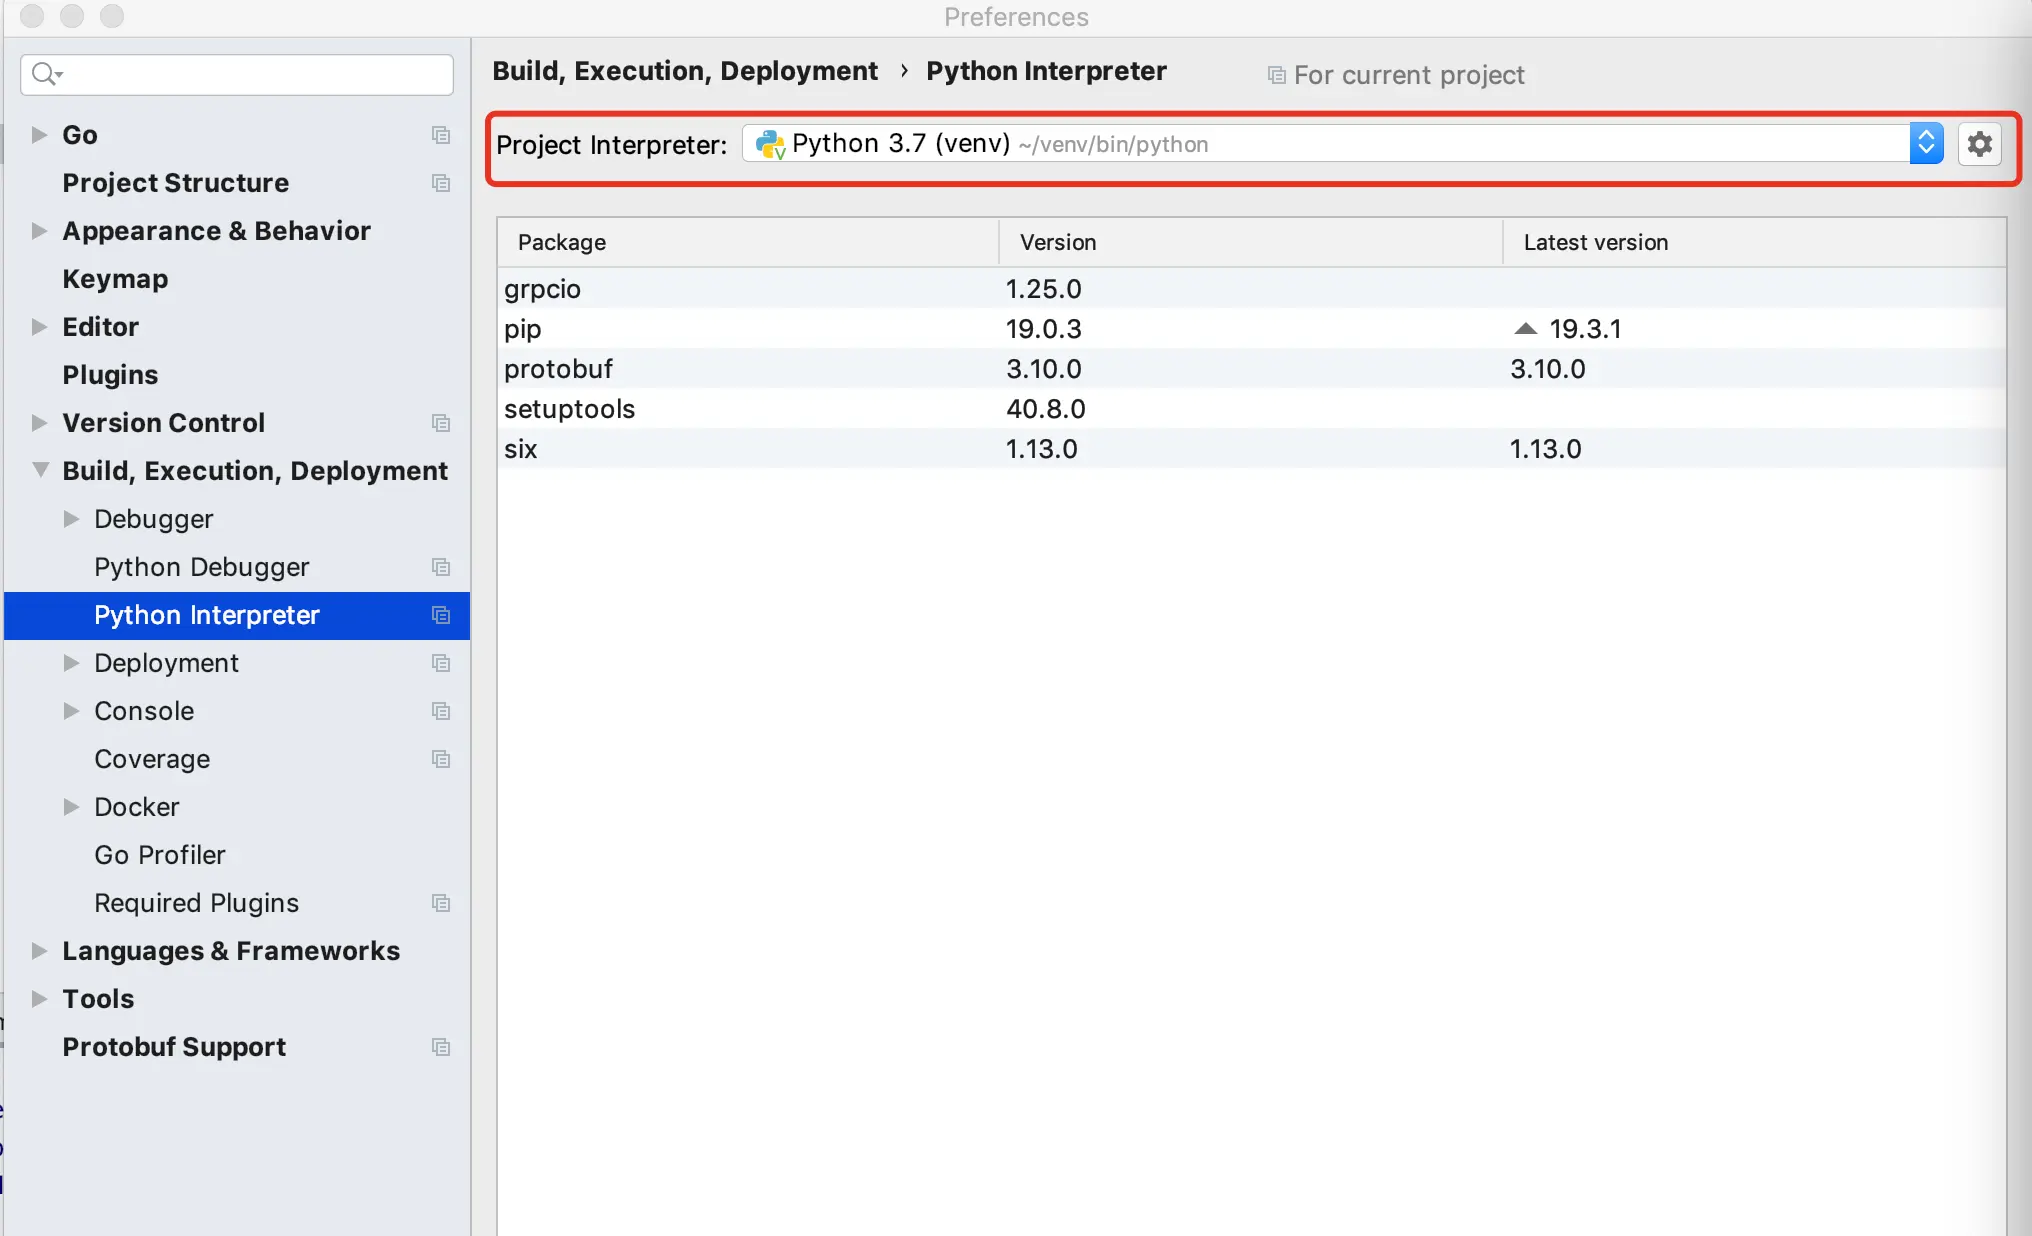Click the interpreter settings gear icon
This screenshot has height=1236, width=2032.
pos(1979,144)
